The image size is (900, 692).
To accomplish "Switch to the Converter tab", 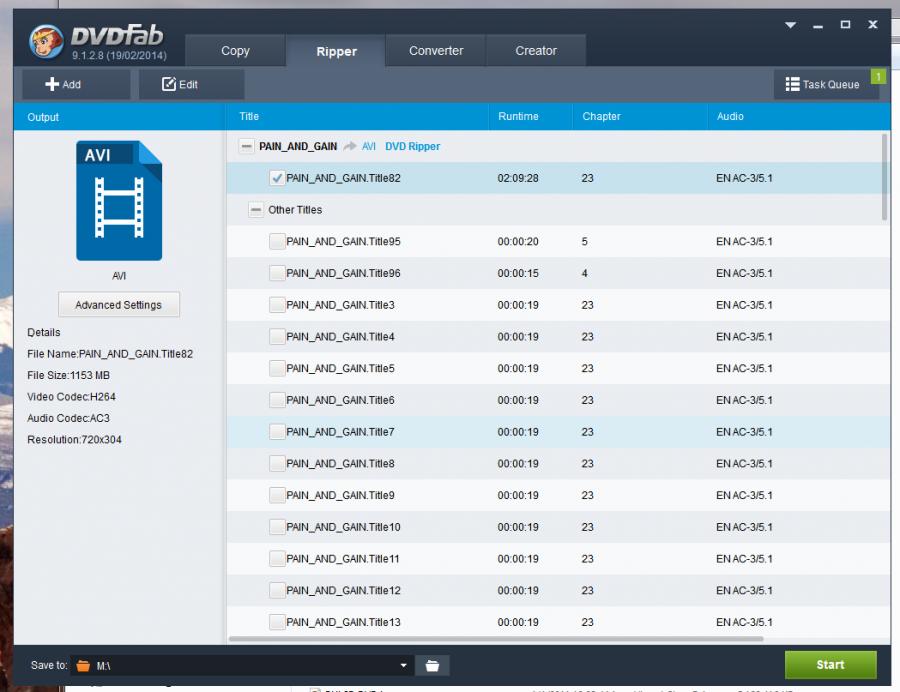I will pyautogui.click(x=436, y=51).
